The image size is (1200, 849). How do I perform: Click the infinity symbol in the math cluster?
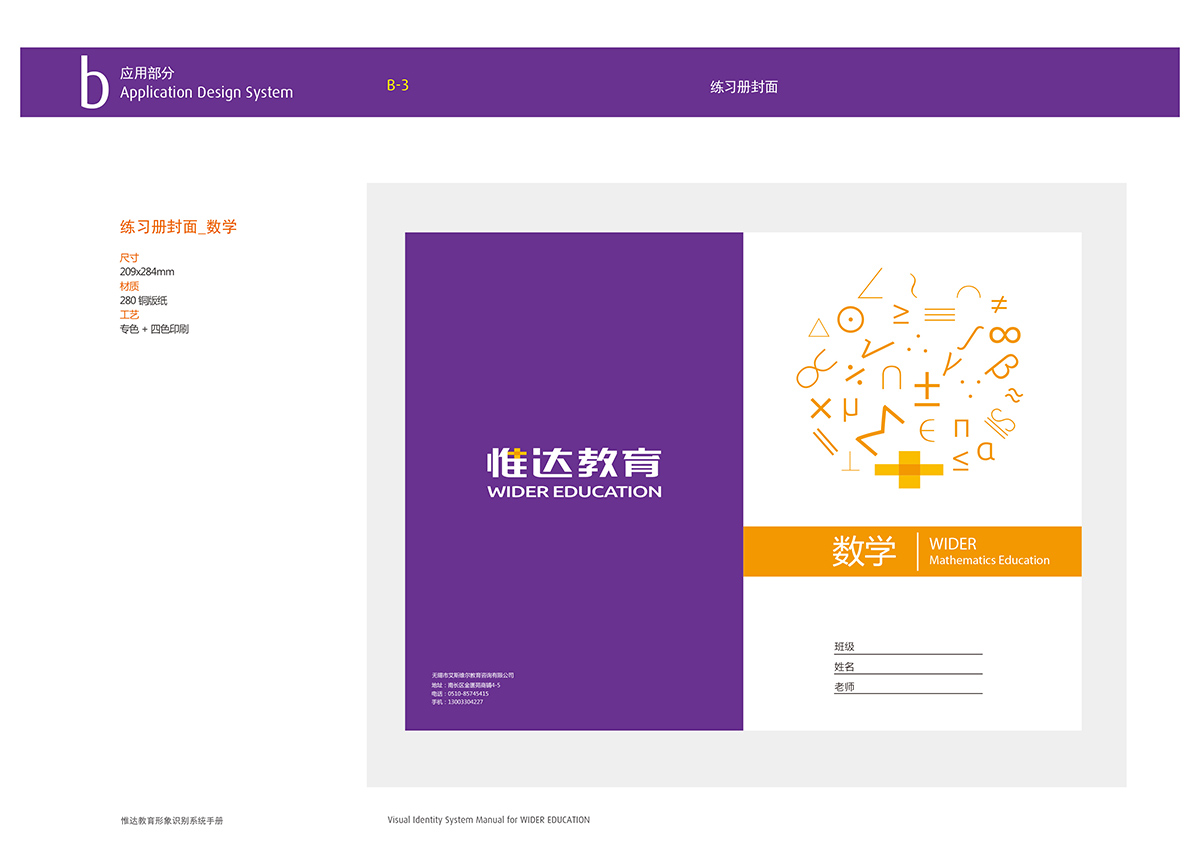1004,334
